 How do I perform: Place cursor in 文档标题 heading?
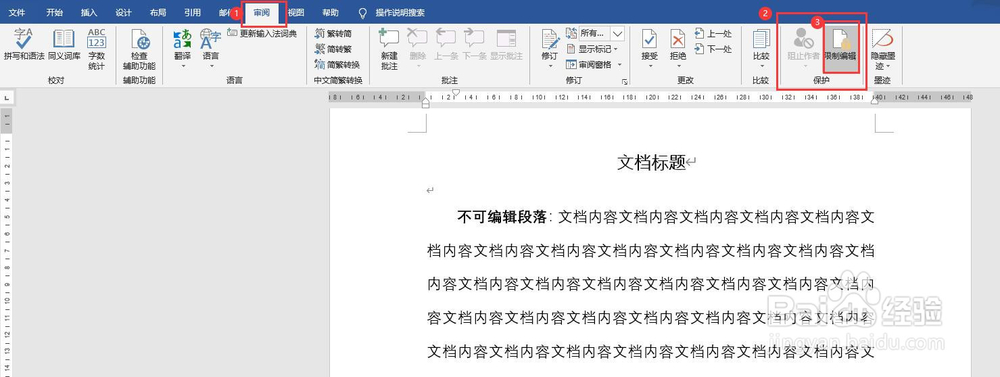pos(651,163)
